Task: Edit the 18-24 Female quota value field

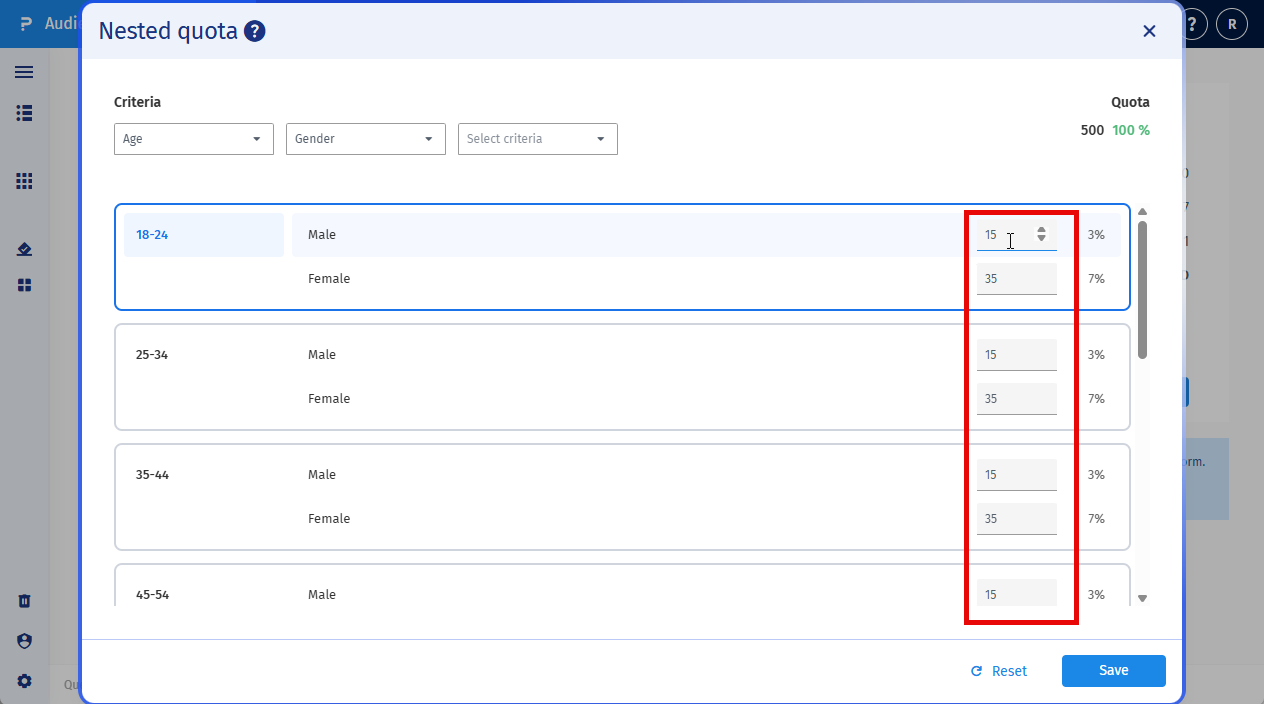Action: pos(1010,278)
